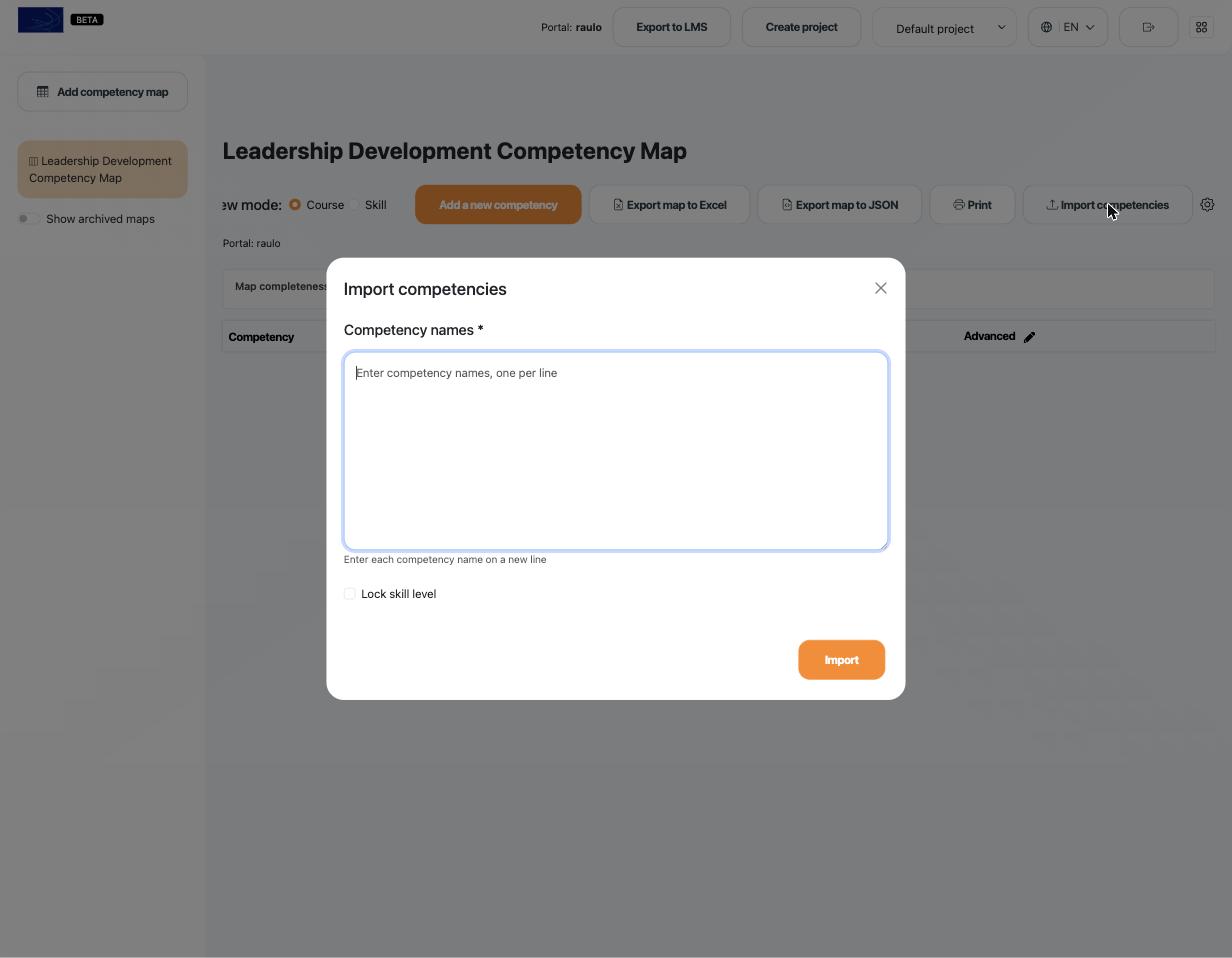Click the Competency column header
This screenshot has width=1232, height=958.
(261, 337)
